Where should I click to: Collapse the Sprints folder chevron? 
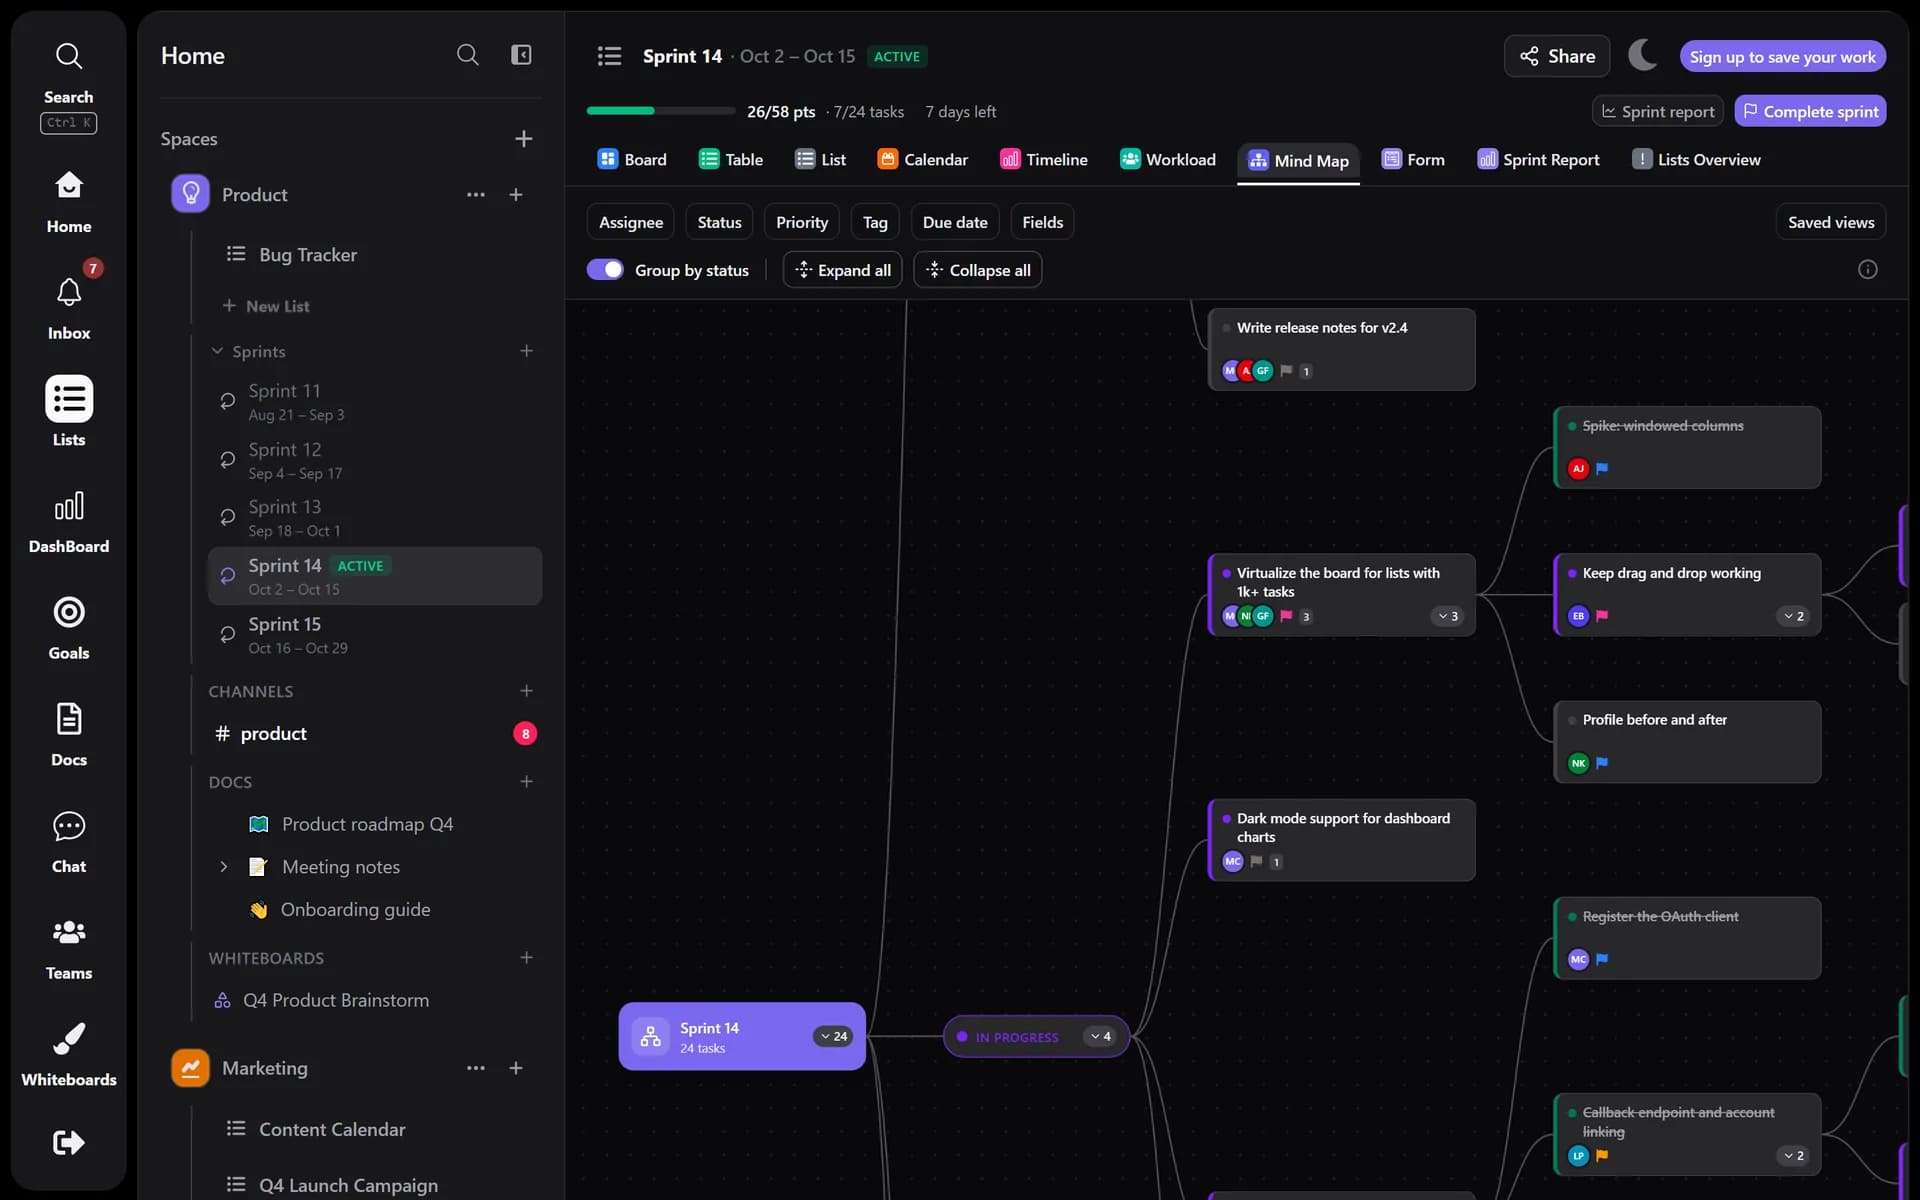click(x=217, y=351)
